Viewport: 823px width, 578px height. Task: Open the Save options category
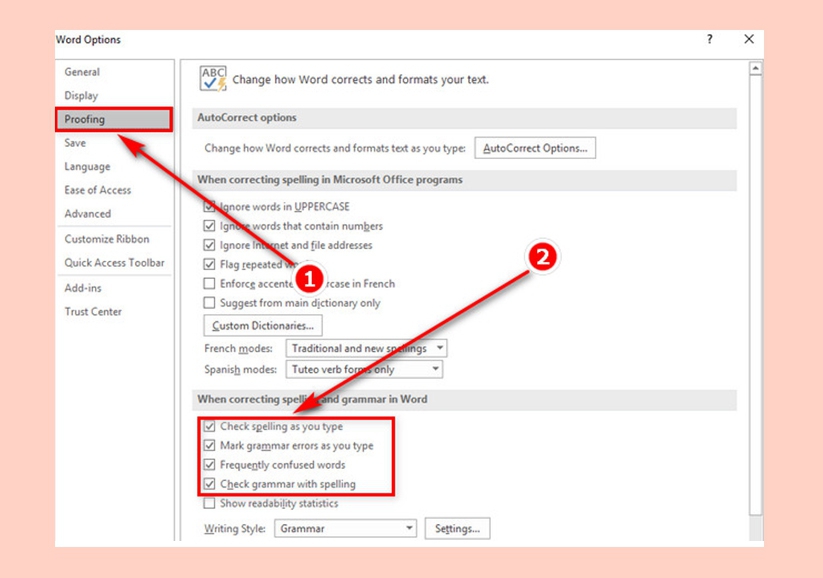pyautogui.click(x=75, y=143)
